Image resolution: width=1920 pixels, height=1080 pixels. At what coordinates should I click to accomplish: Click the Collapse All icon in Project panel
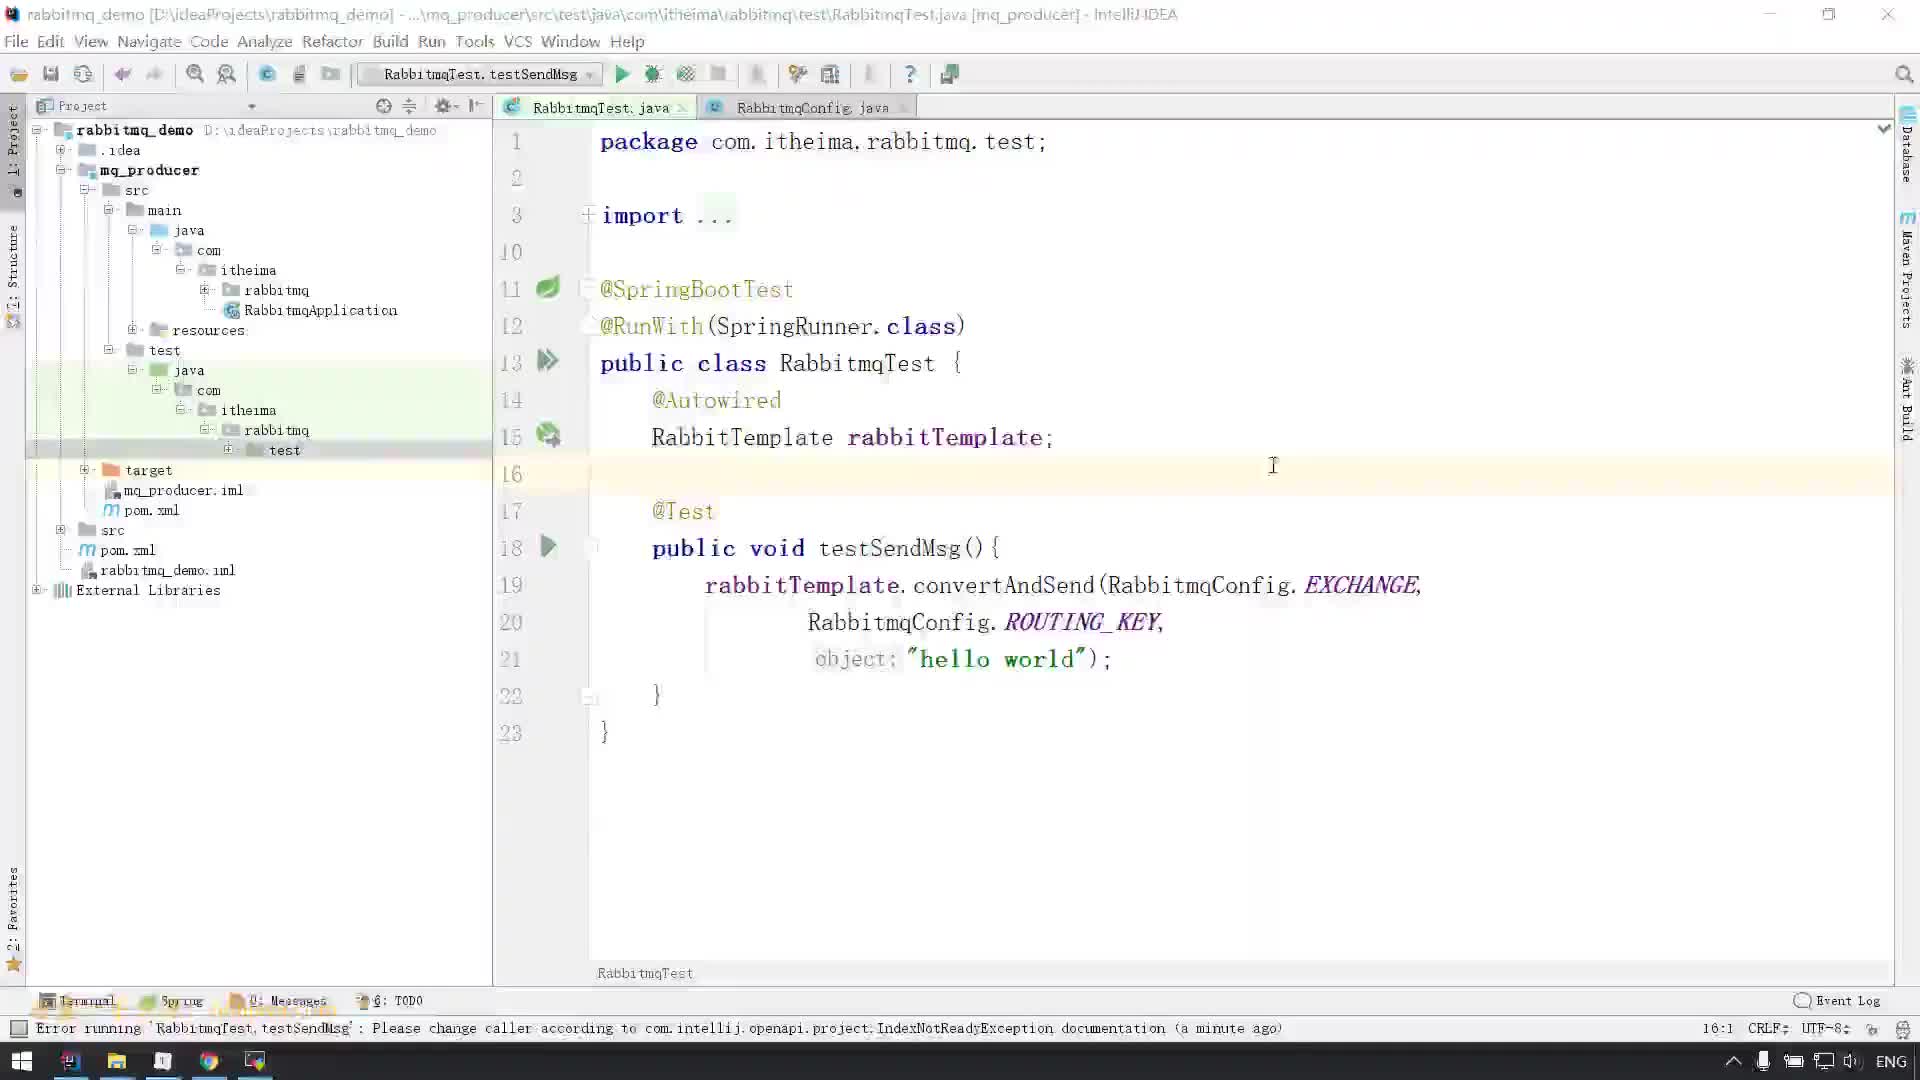coord(409,106)
